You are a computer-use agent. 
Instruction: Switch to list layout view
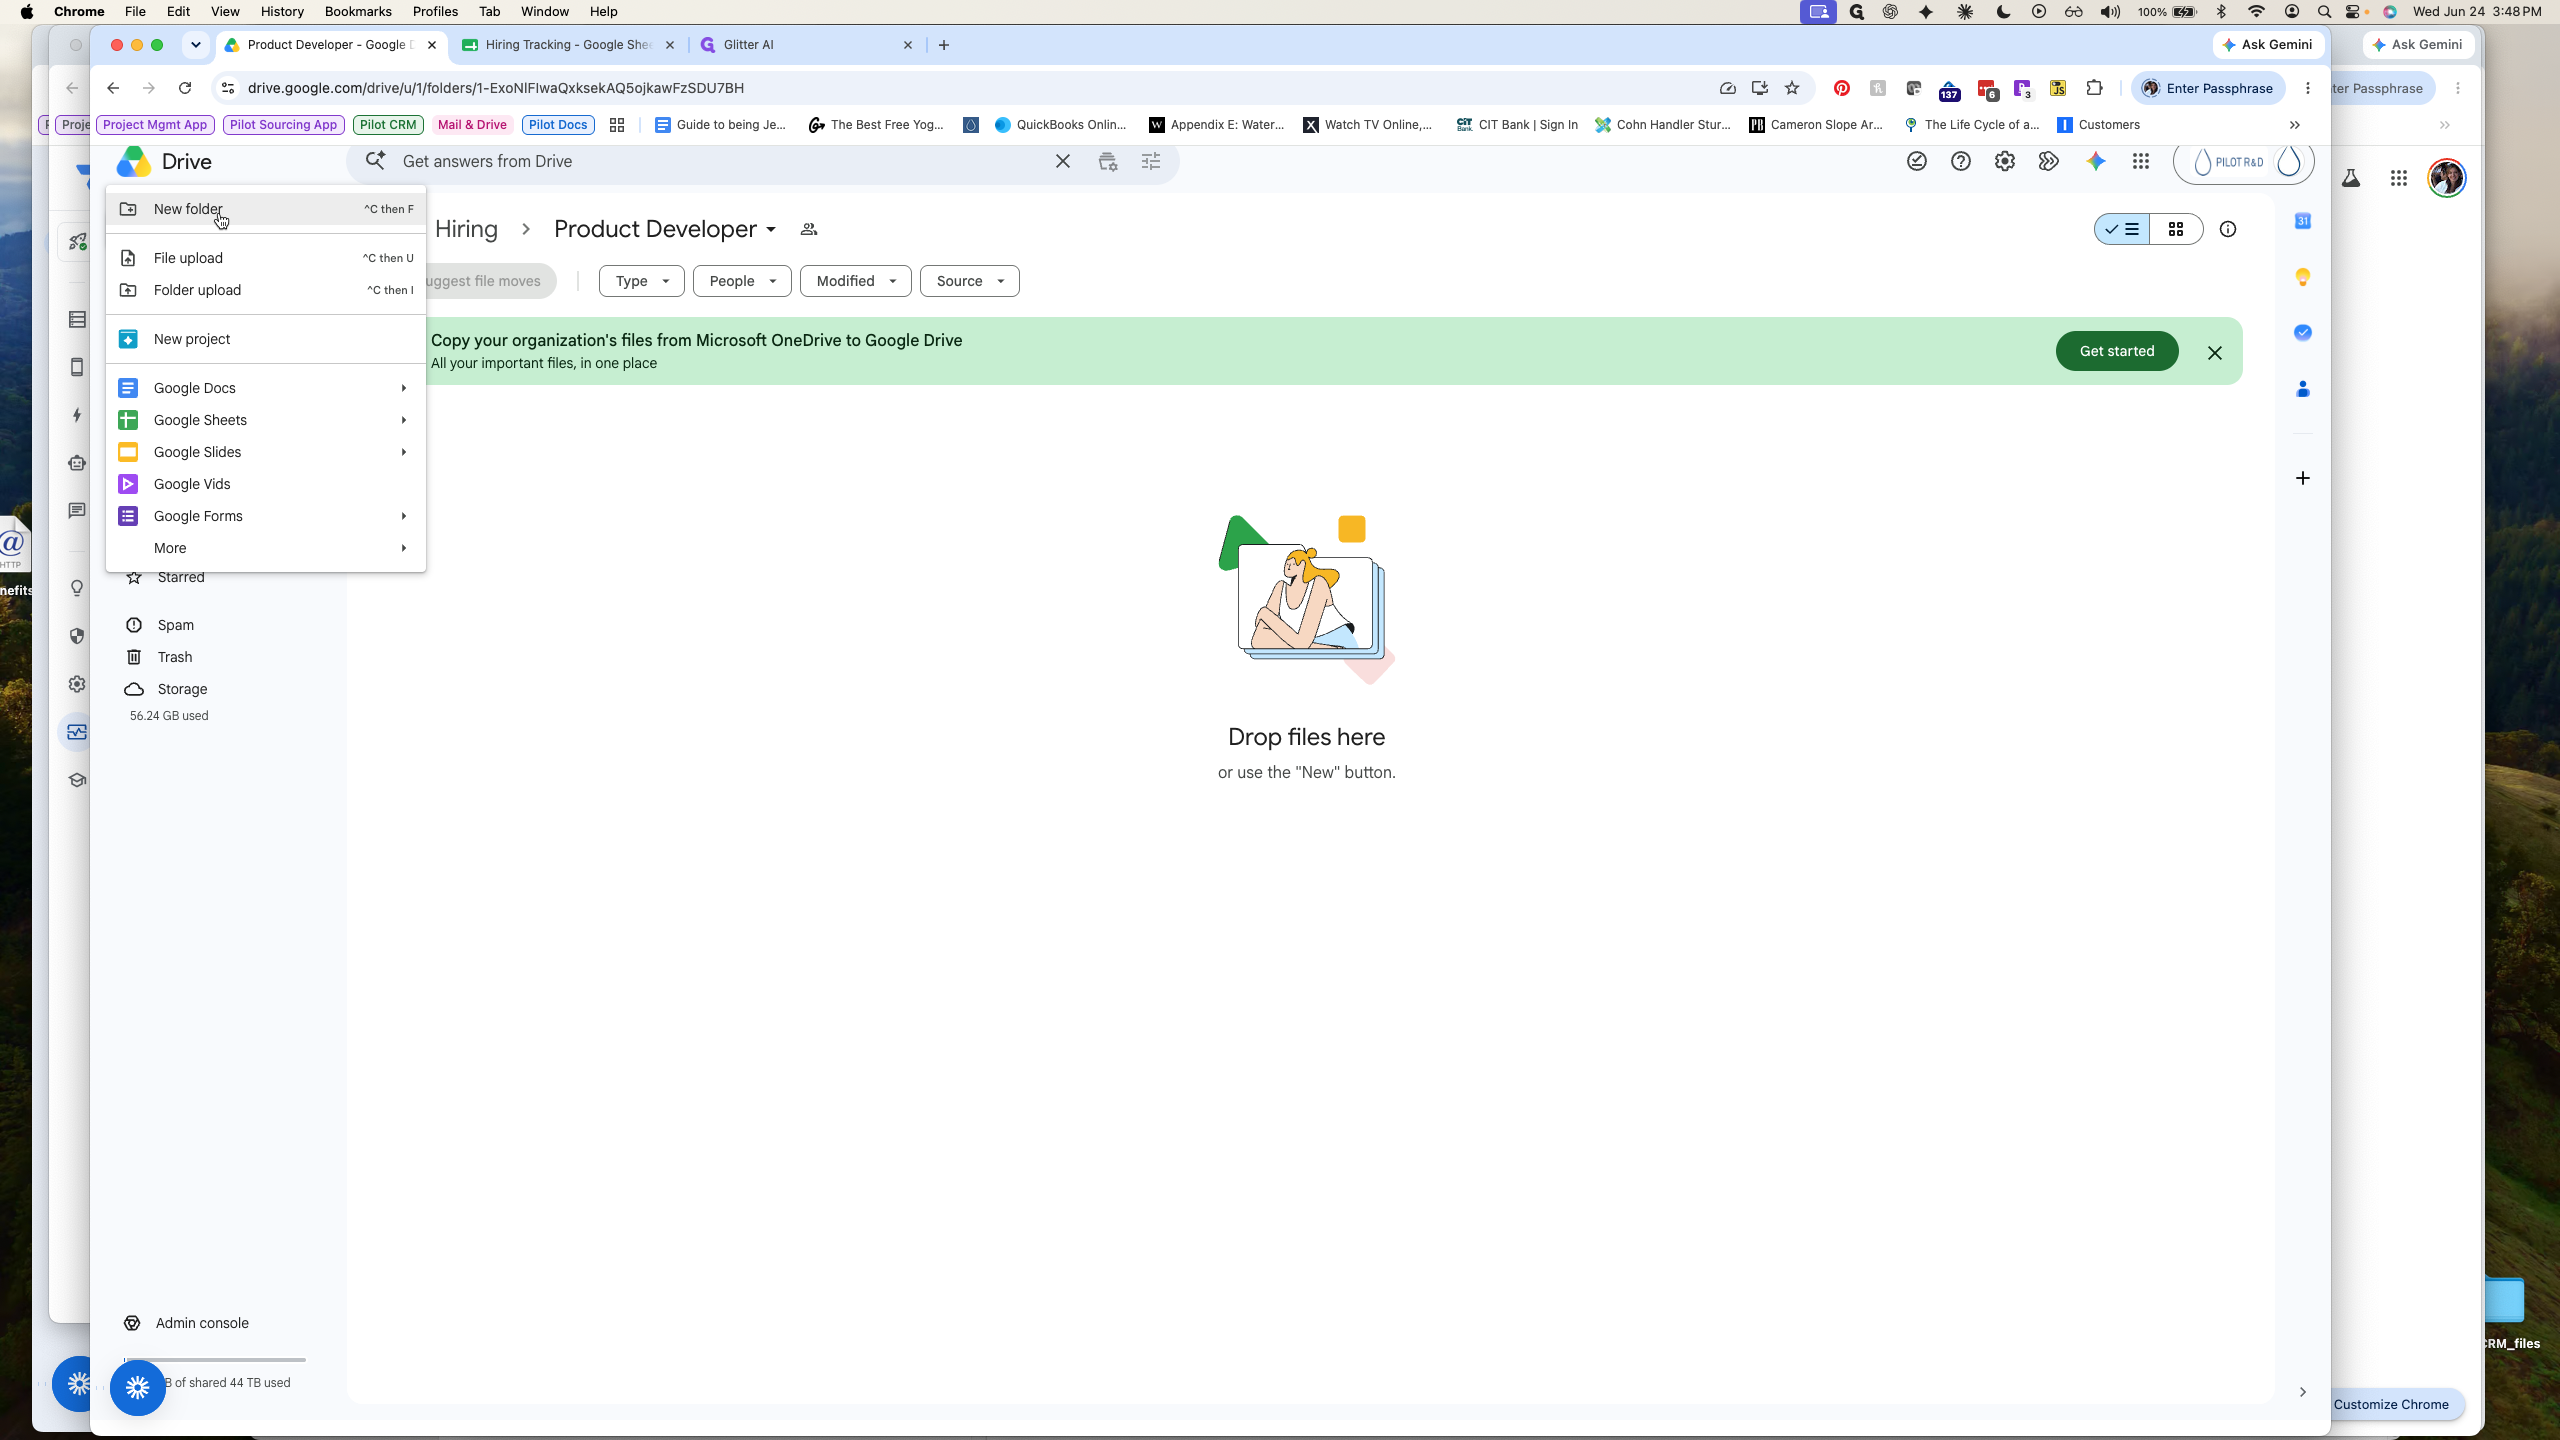click(2121, 229)
